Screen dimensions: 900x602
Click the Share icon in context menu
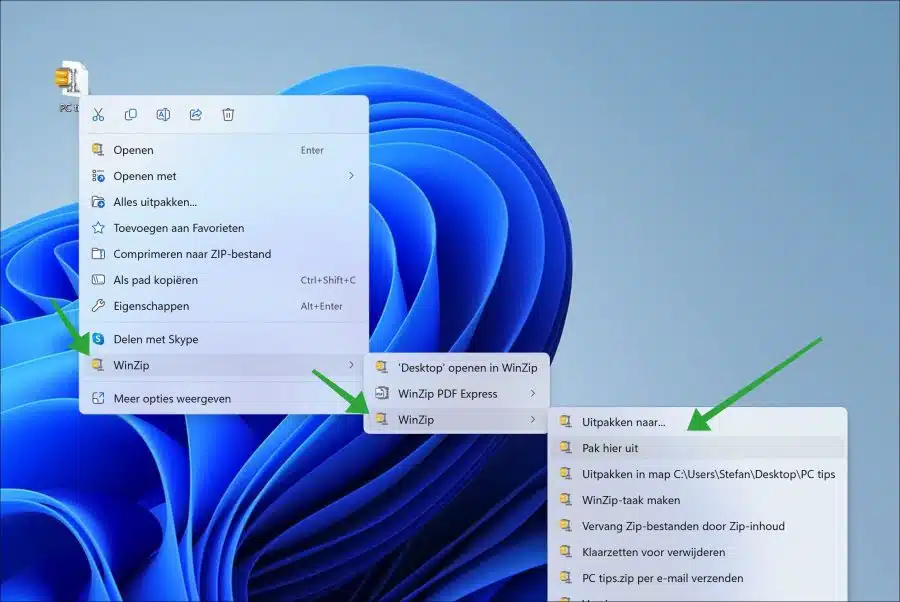click(196, 115)
